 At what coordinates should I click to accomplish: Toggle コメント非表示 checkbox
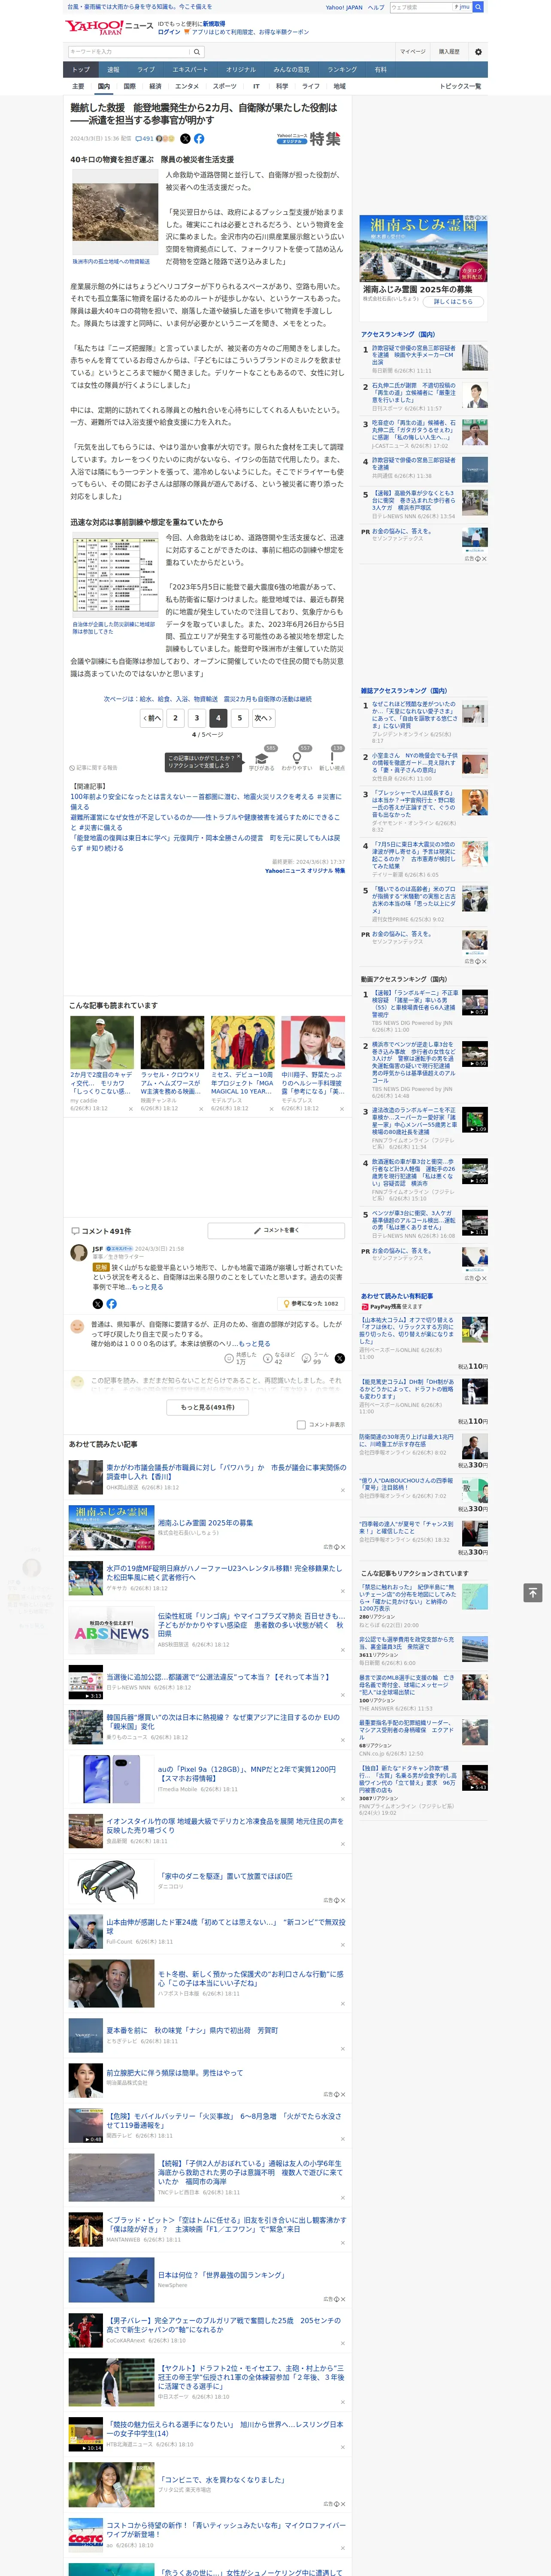(x=301, y=1425)
